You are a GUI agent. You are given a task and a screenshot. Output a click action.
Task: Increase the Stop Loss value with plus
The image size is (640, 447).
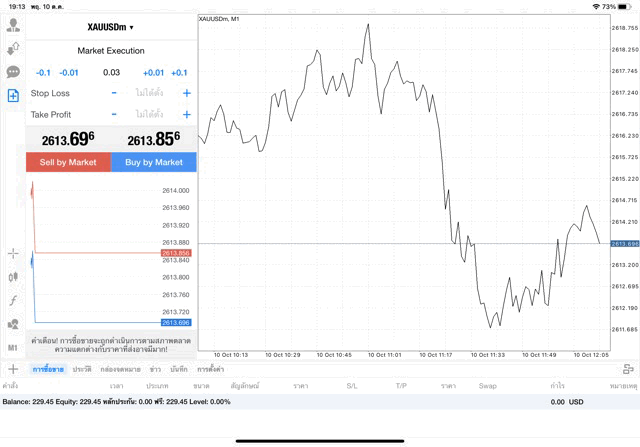(187, 93)
